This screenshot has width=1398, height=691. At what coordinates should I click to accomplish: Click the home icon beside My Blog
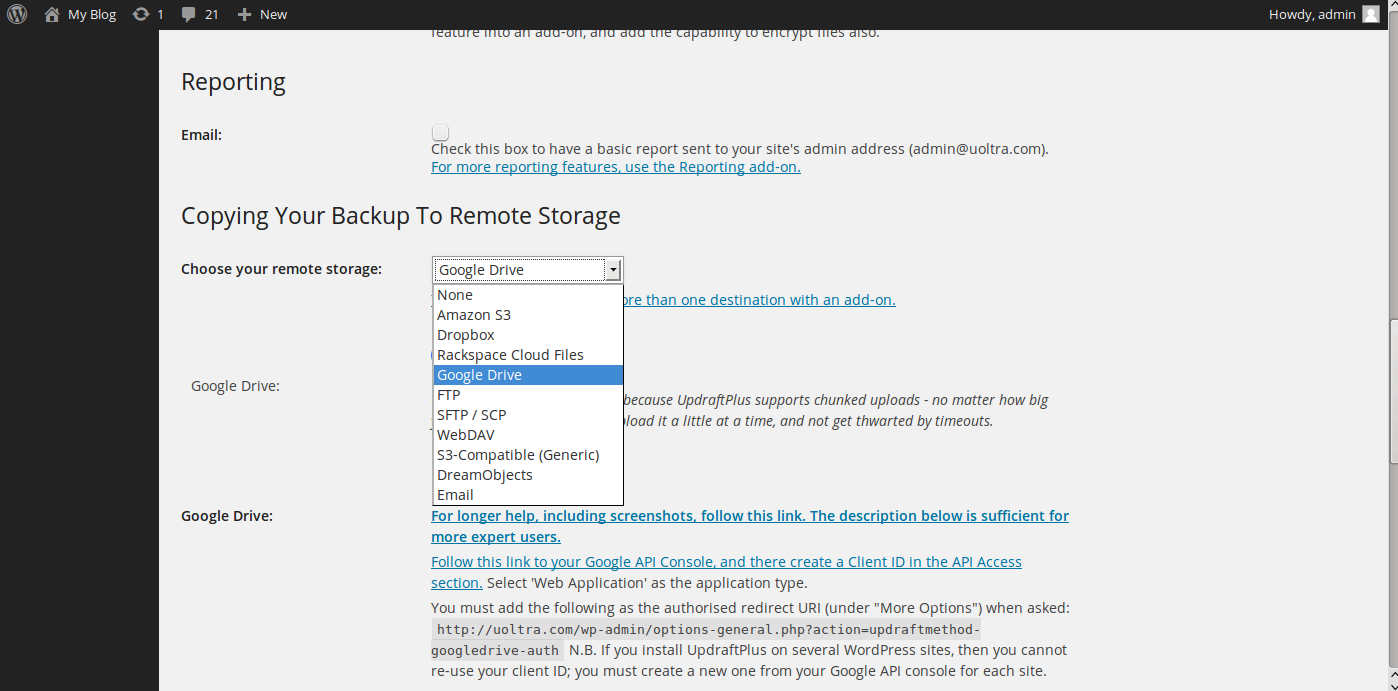(x=52, y=15)
